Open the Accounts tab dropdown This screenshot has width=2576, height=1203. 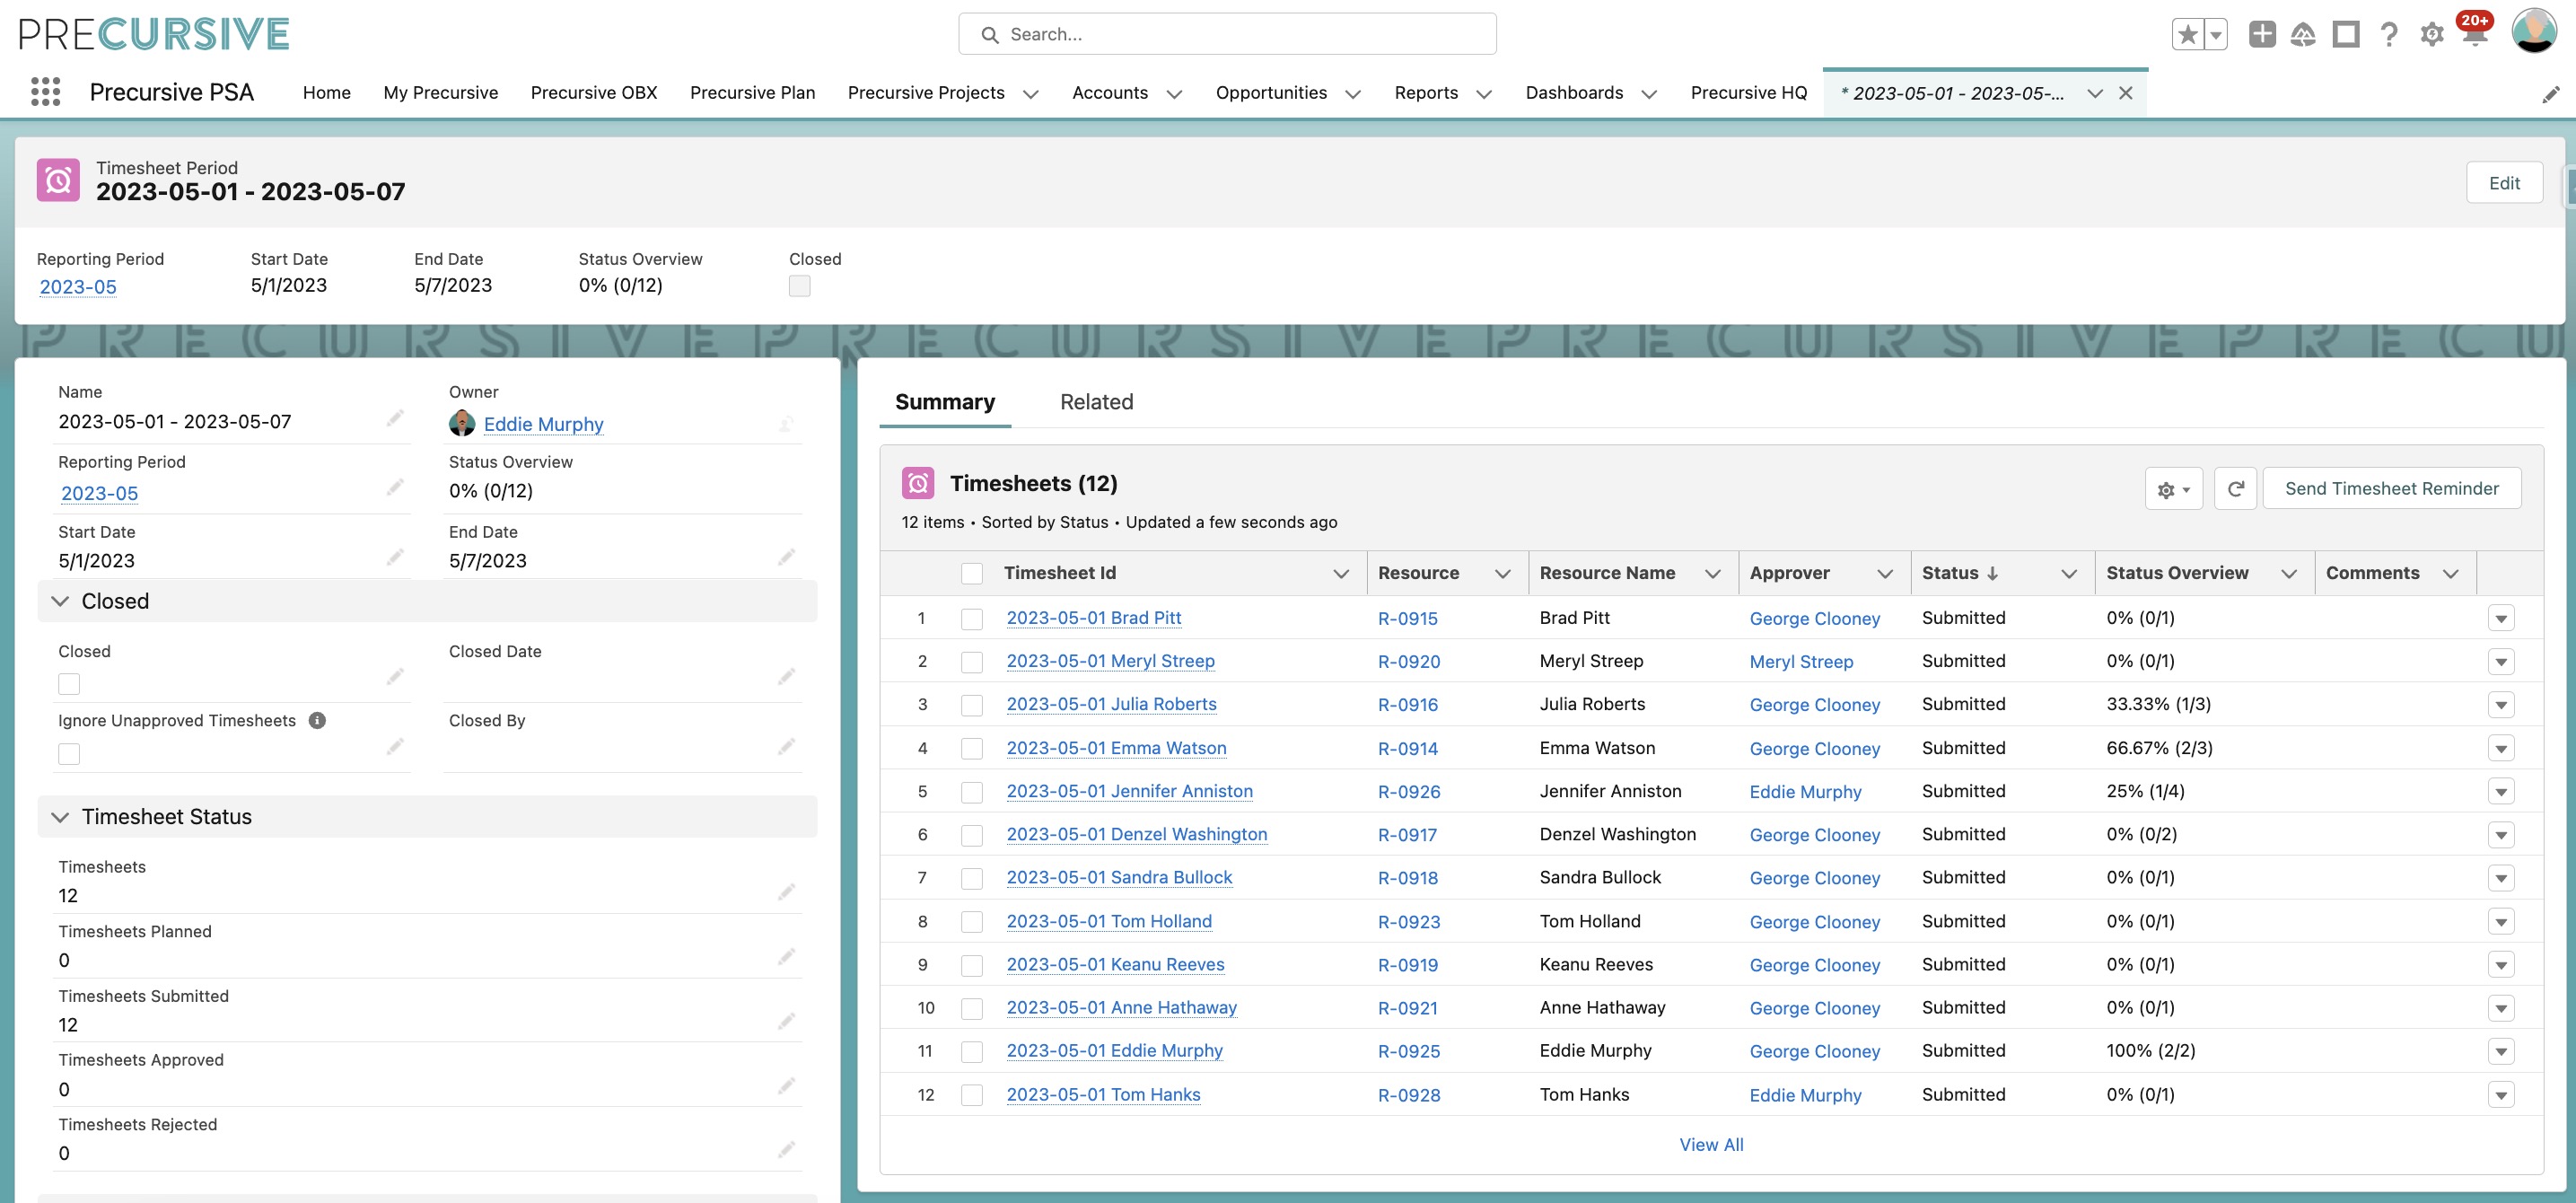[x=1176, y=93]
